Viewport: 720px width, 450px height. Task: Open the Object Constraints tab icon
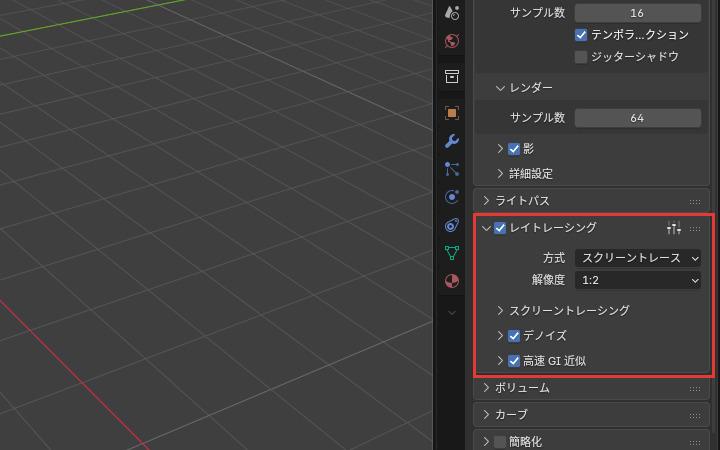pos(452,225)
